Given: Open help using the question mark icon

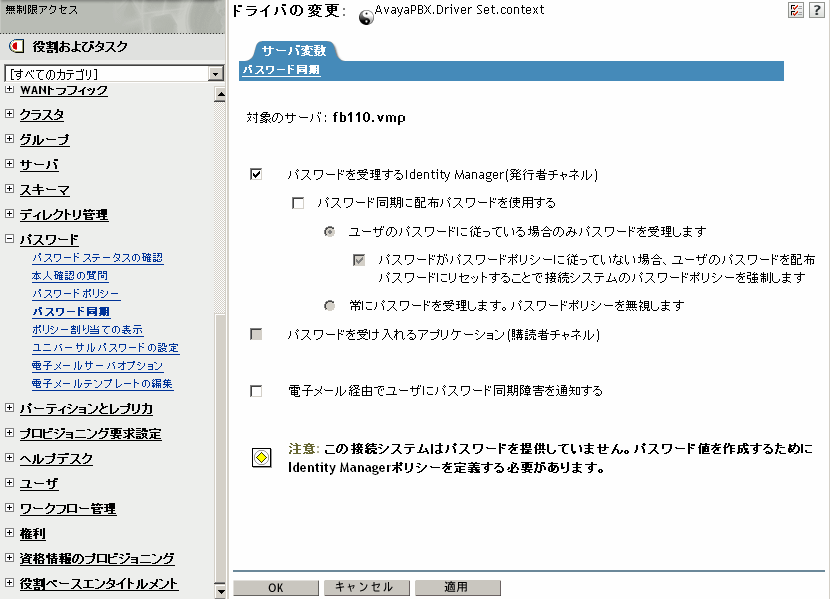Looking at the screenshot, I should click(818, 9).
